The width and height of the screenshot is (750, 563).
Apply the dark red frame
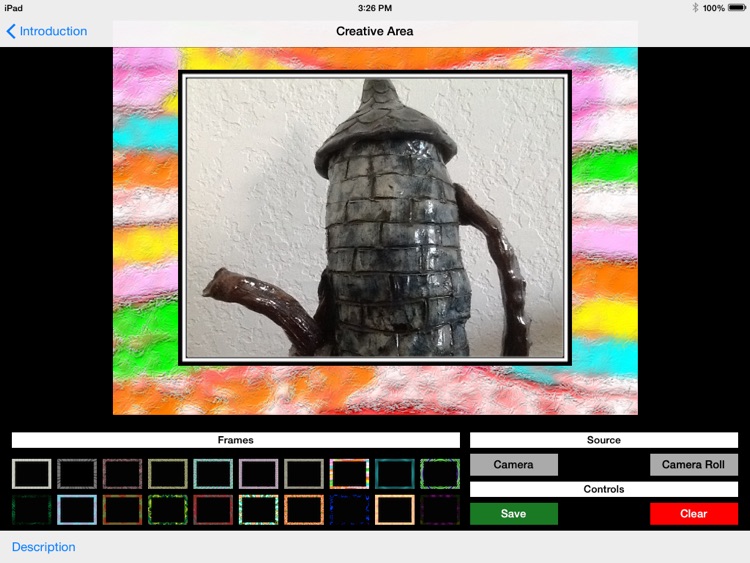(x=213, y=510)
